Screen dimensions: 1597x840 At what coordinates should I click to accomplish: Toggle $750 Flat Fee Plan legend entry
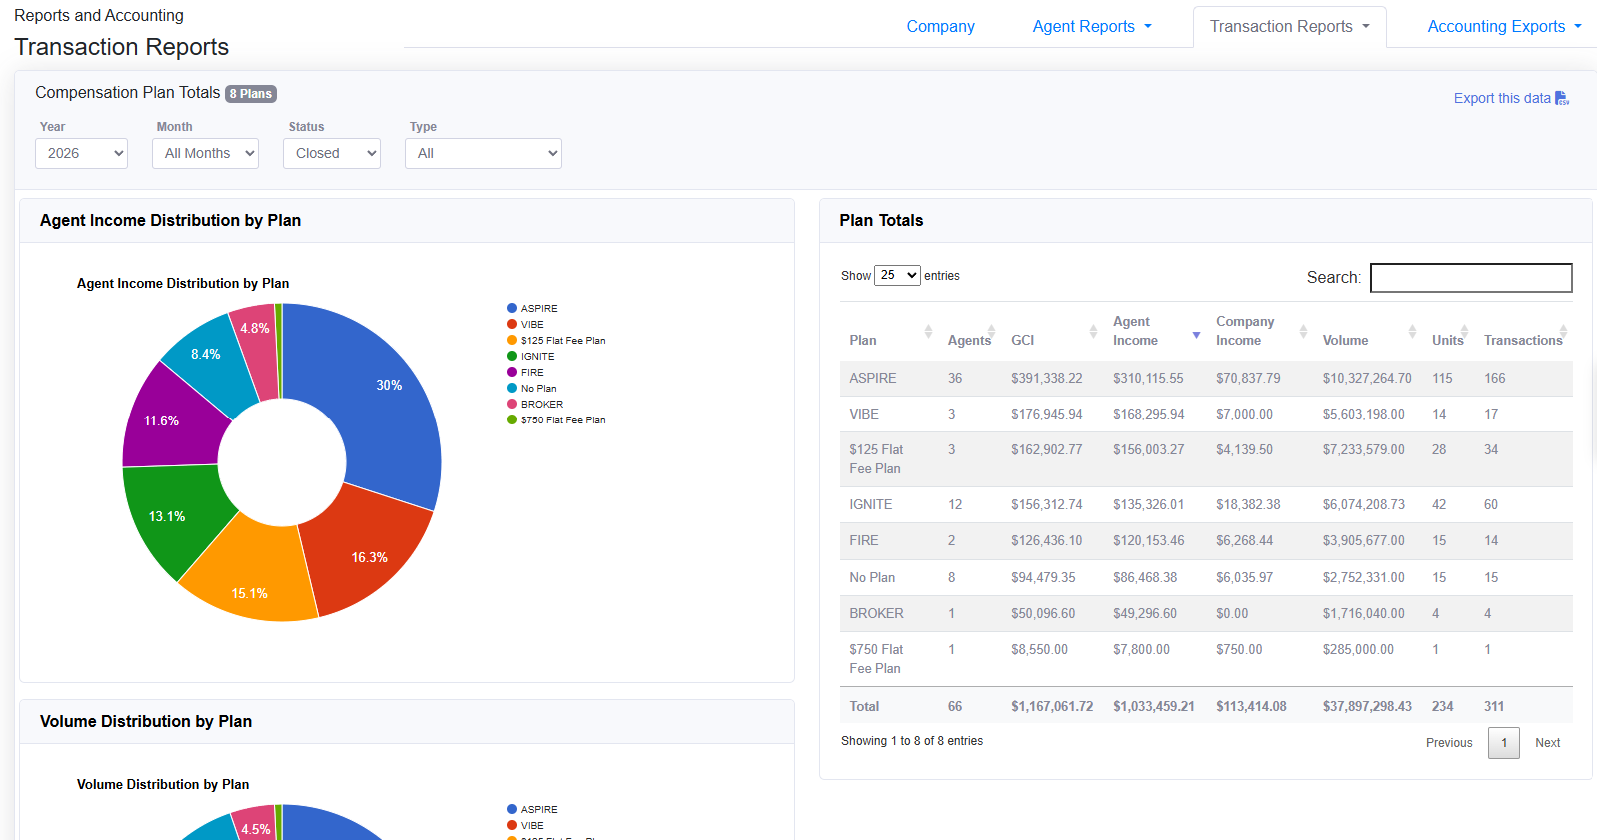pyautogui.click(x=556, y=420)
